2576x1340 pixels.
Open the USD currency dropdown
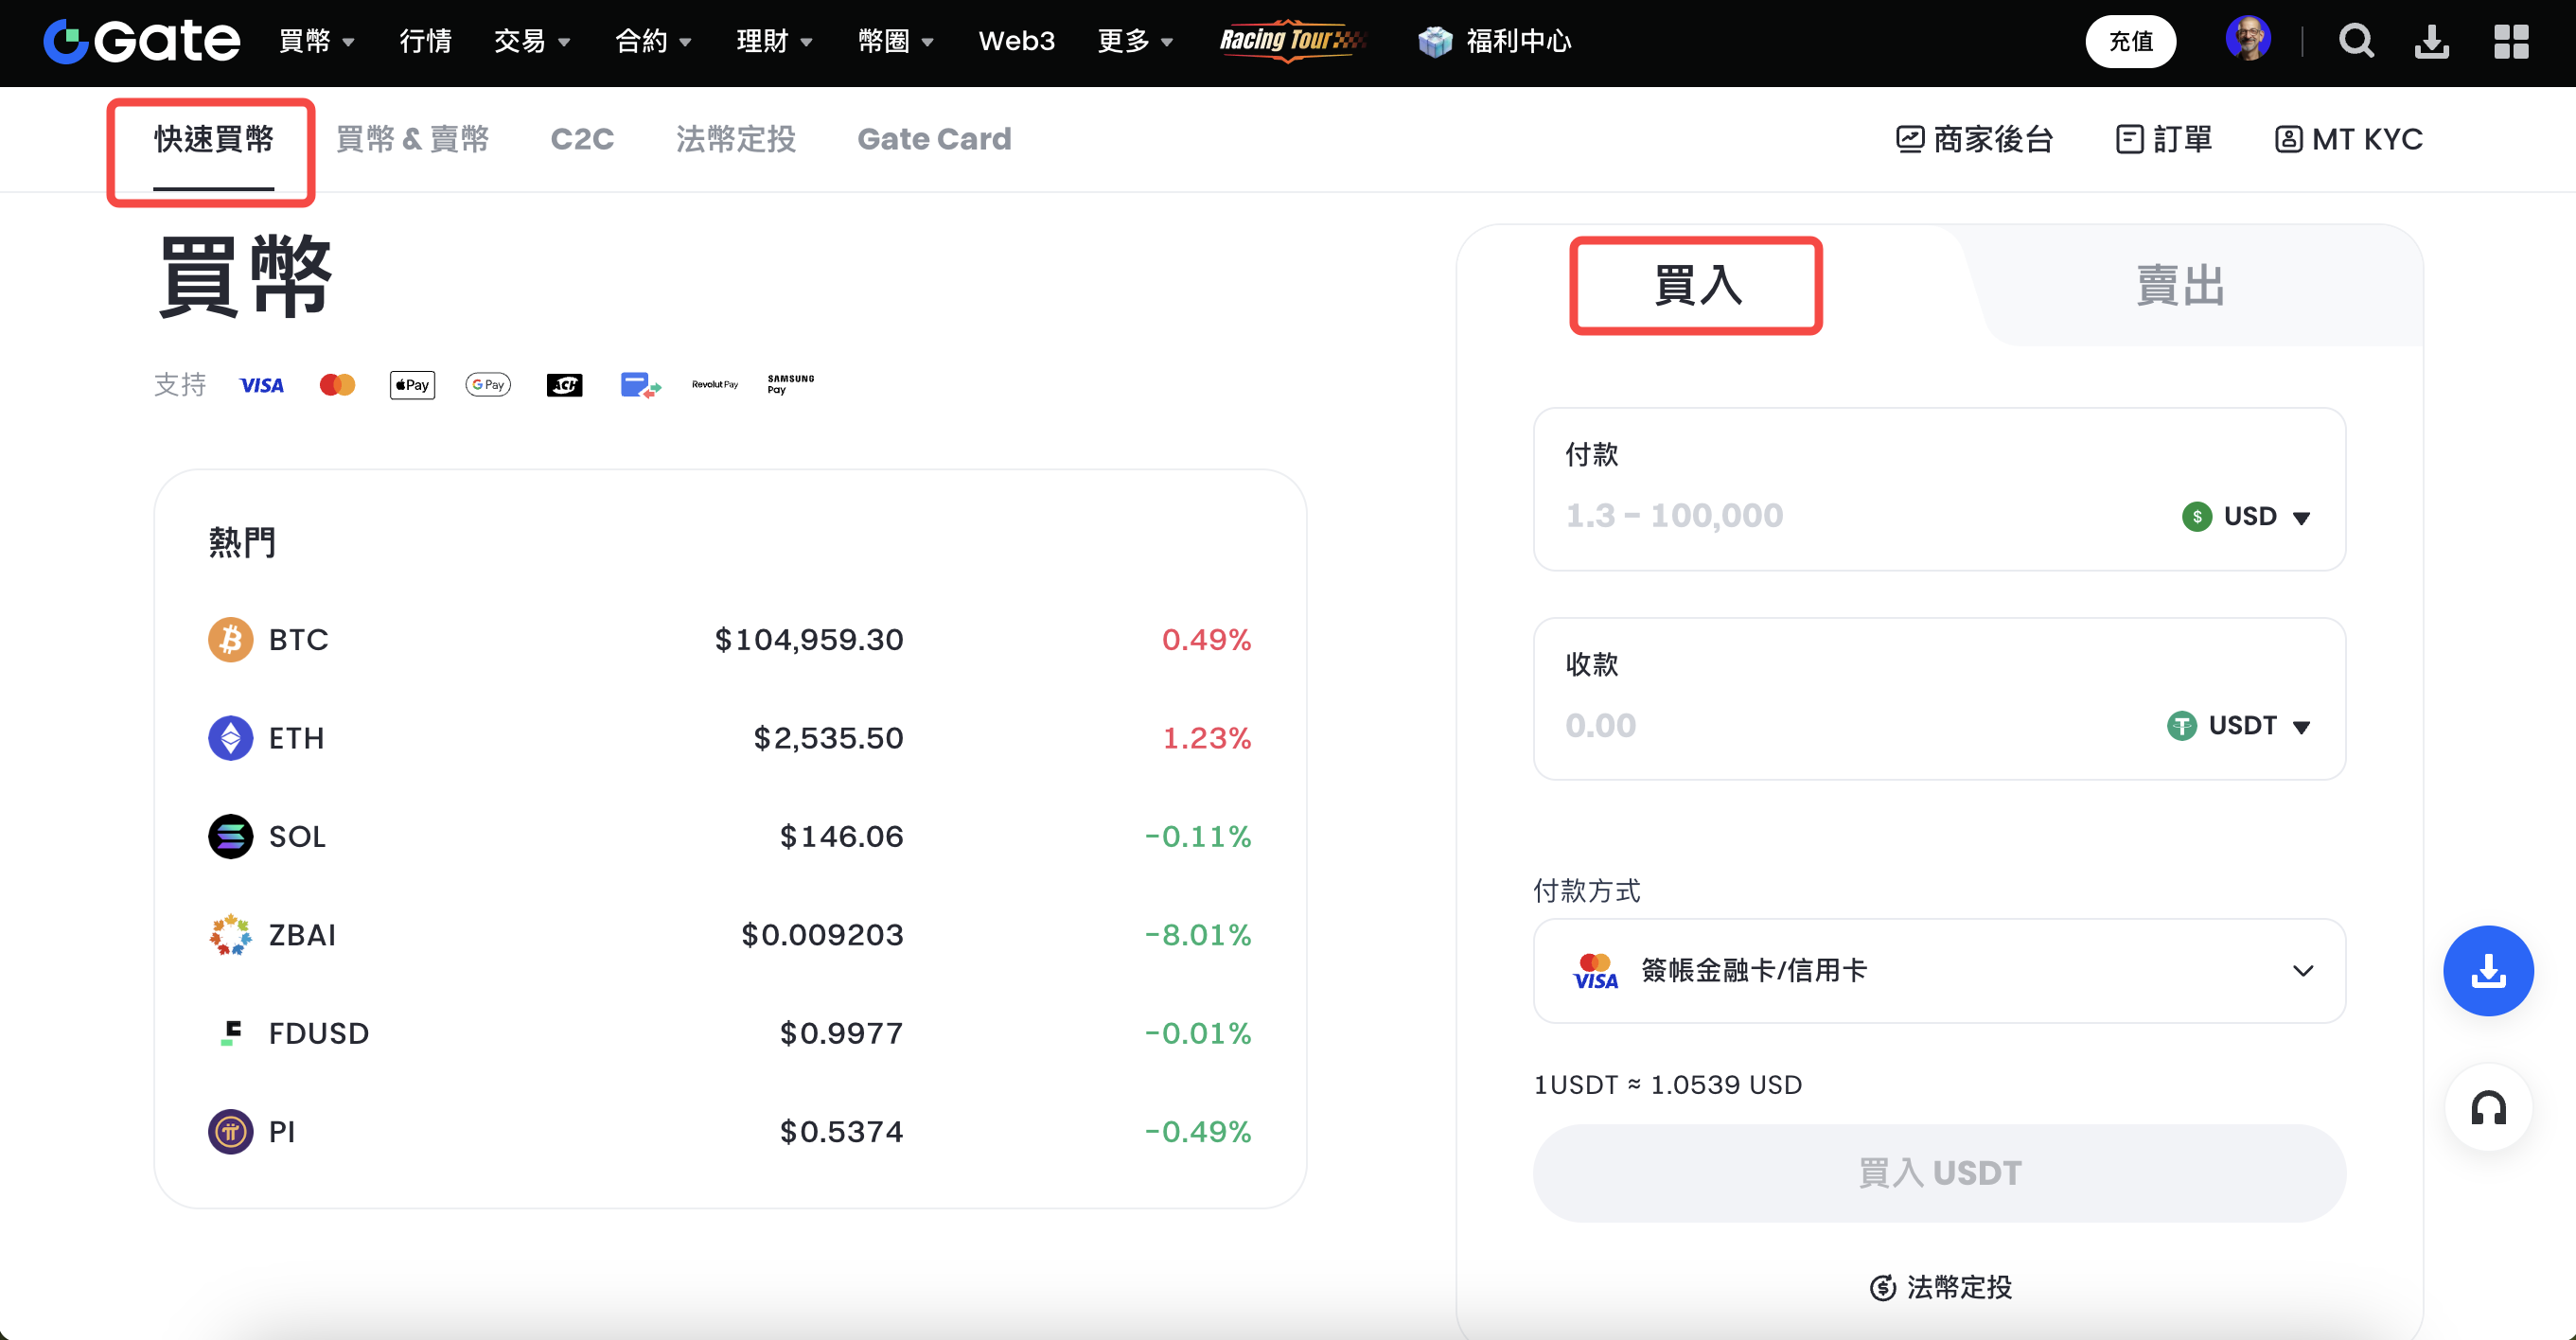coord(2247,516)
